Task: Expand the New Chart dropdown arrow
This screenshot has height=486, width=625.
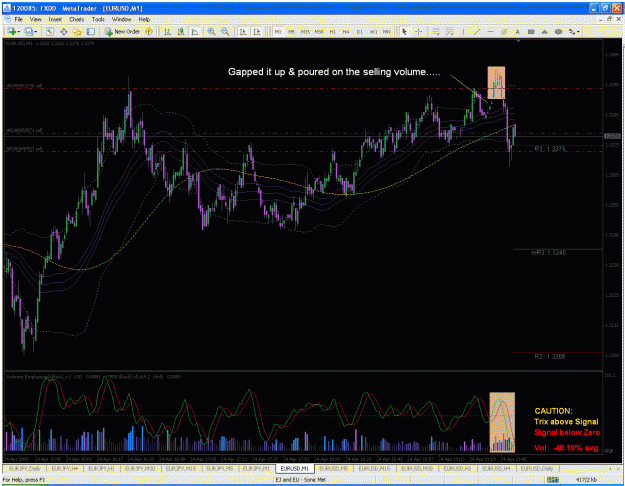Action: click(18, 31)
